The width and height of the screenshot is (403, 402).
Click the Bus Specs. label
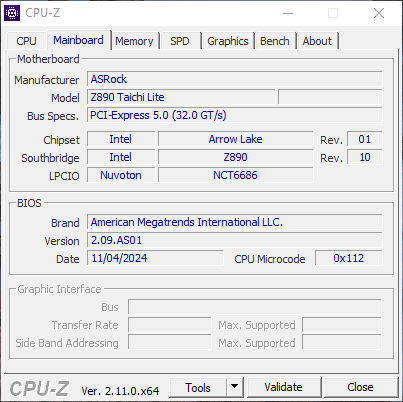click(53, 116)
